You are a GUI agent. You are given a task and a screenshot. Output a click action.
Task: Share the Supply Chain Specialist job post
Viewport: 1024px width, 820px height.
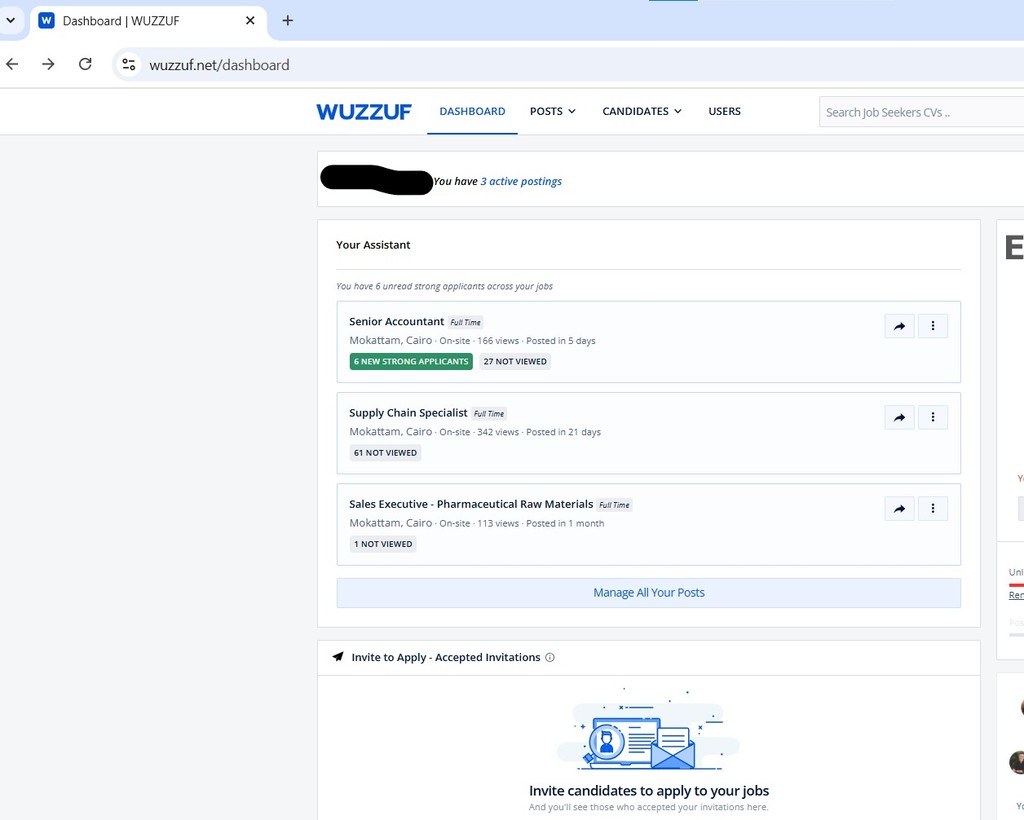pos(899,417)
